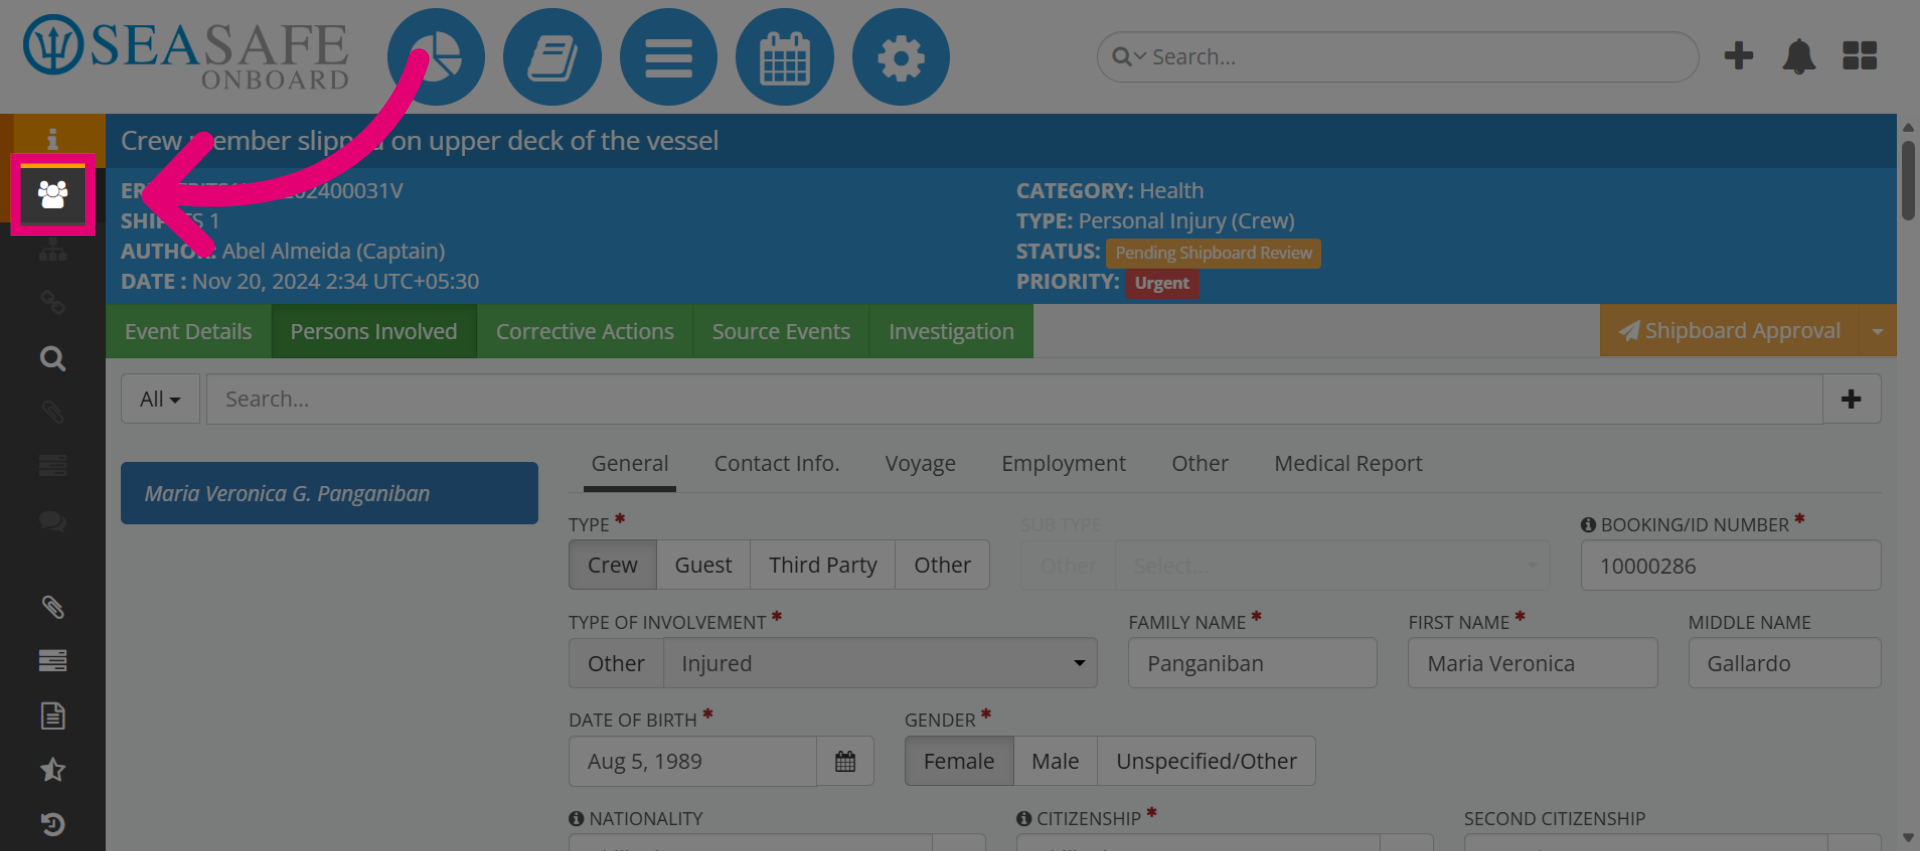Expand the Shipboard Approval arrow dropdown
This screenshot has width=1920, height=851.
click(1877, 331)
